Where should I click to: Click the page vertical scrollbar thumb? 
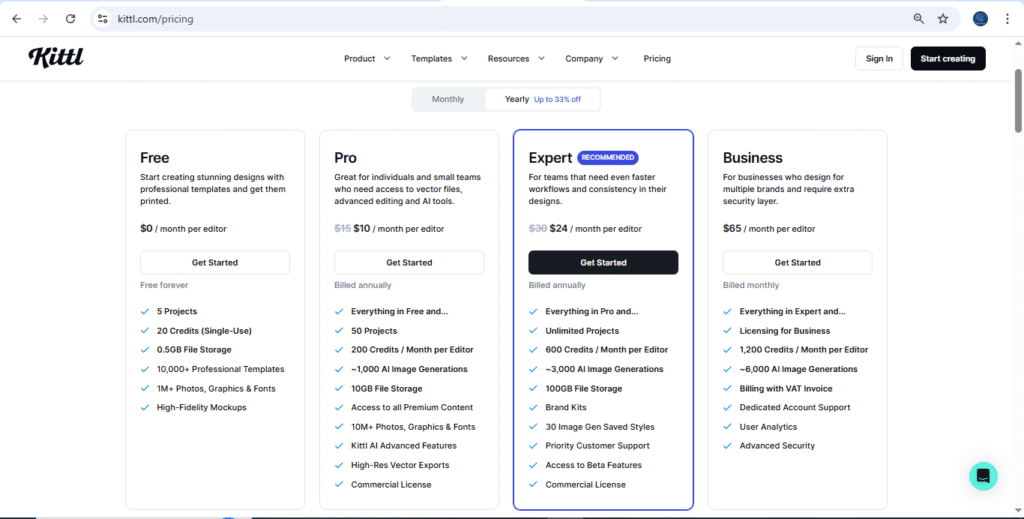1018,101
